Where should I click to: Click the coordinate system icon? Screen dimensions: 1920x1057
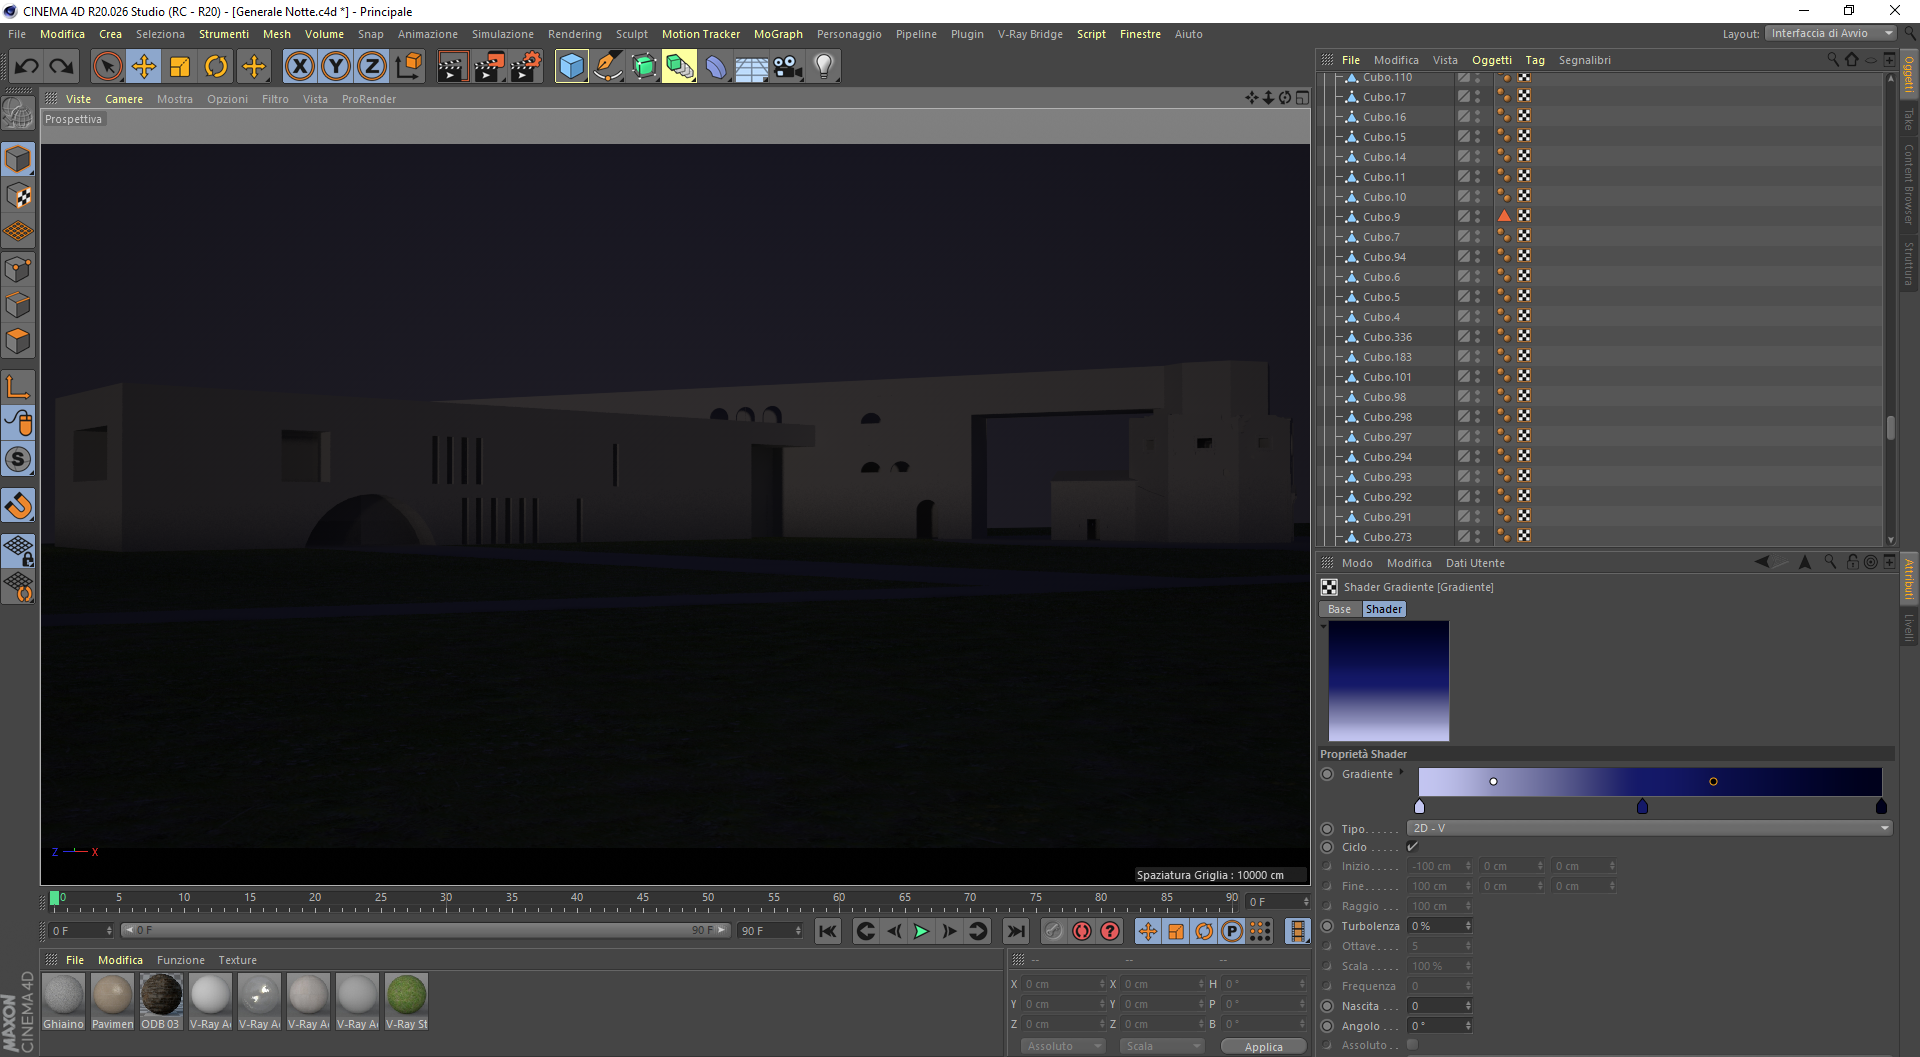[x=408, y=67]
